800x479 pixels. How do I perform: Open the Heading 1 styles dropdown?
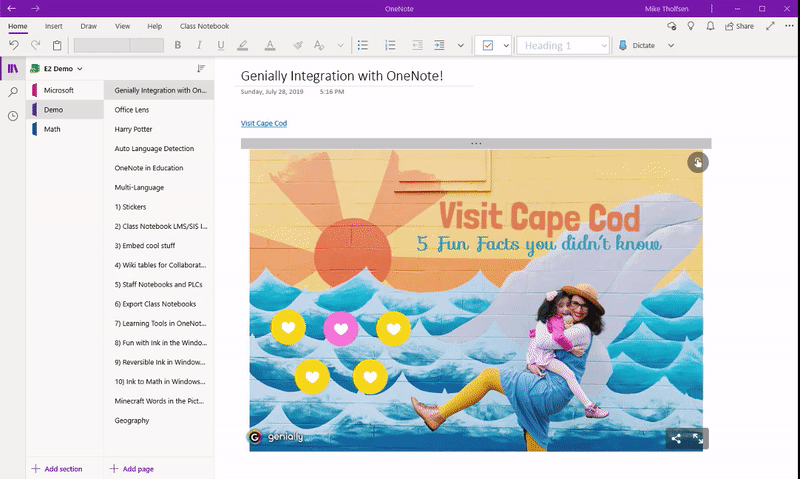tap(563, 45)
